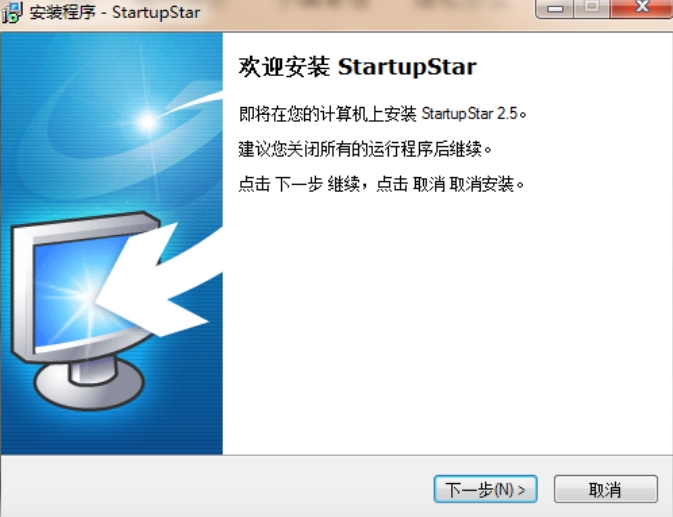The height and width of the screenshot is (517, 673).
Task: Click the 欢迎安装 StartupStar heading
Action: (x=358, y=67)
